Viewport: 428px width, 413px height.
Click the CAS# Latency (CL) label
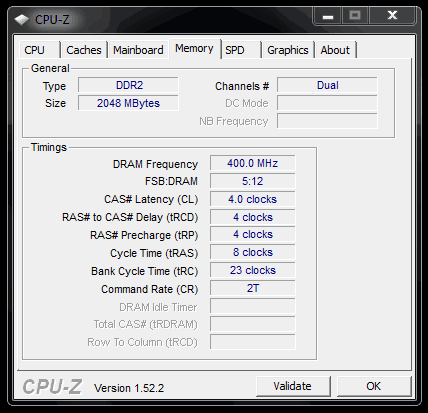[151, 200]
